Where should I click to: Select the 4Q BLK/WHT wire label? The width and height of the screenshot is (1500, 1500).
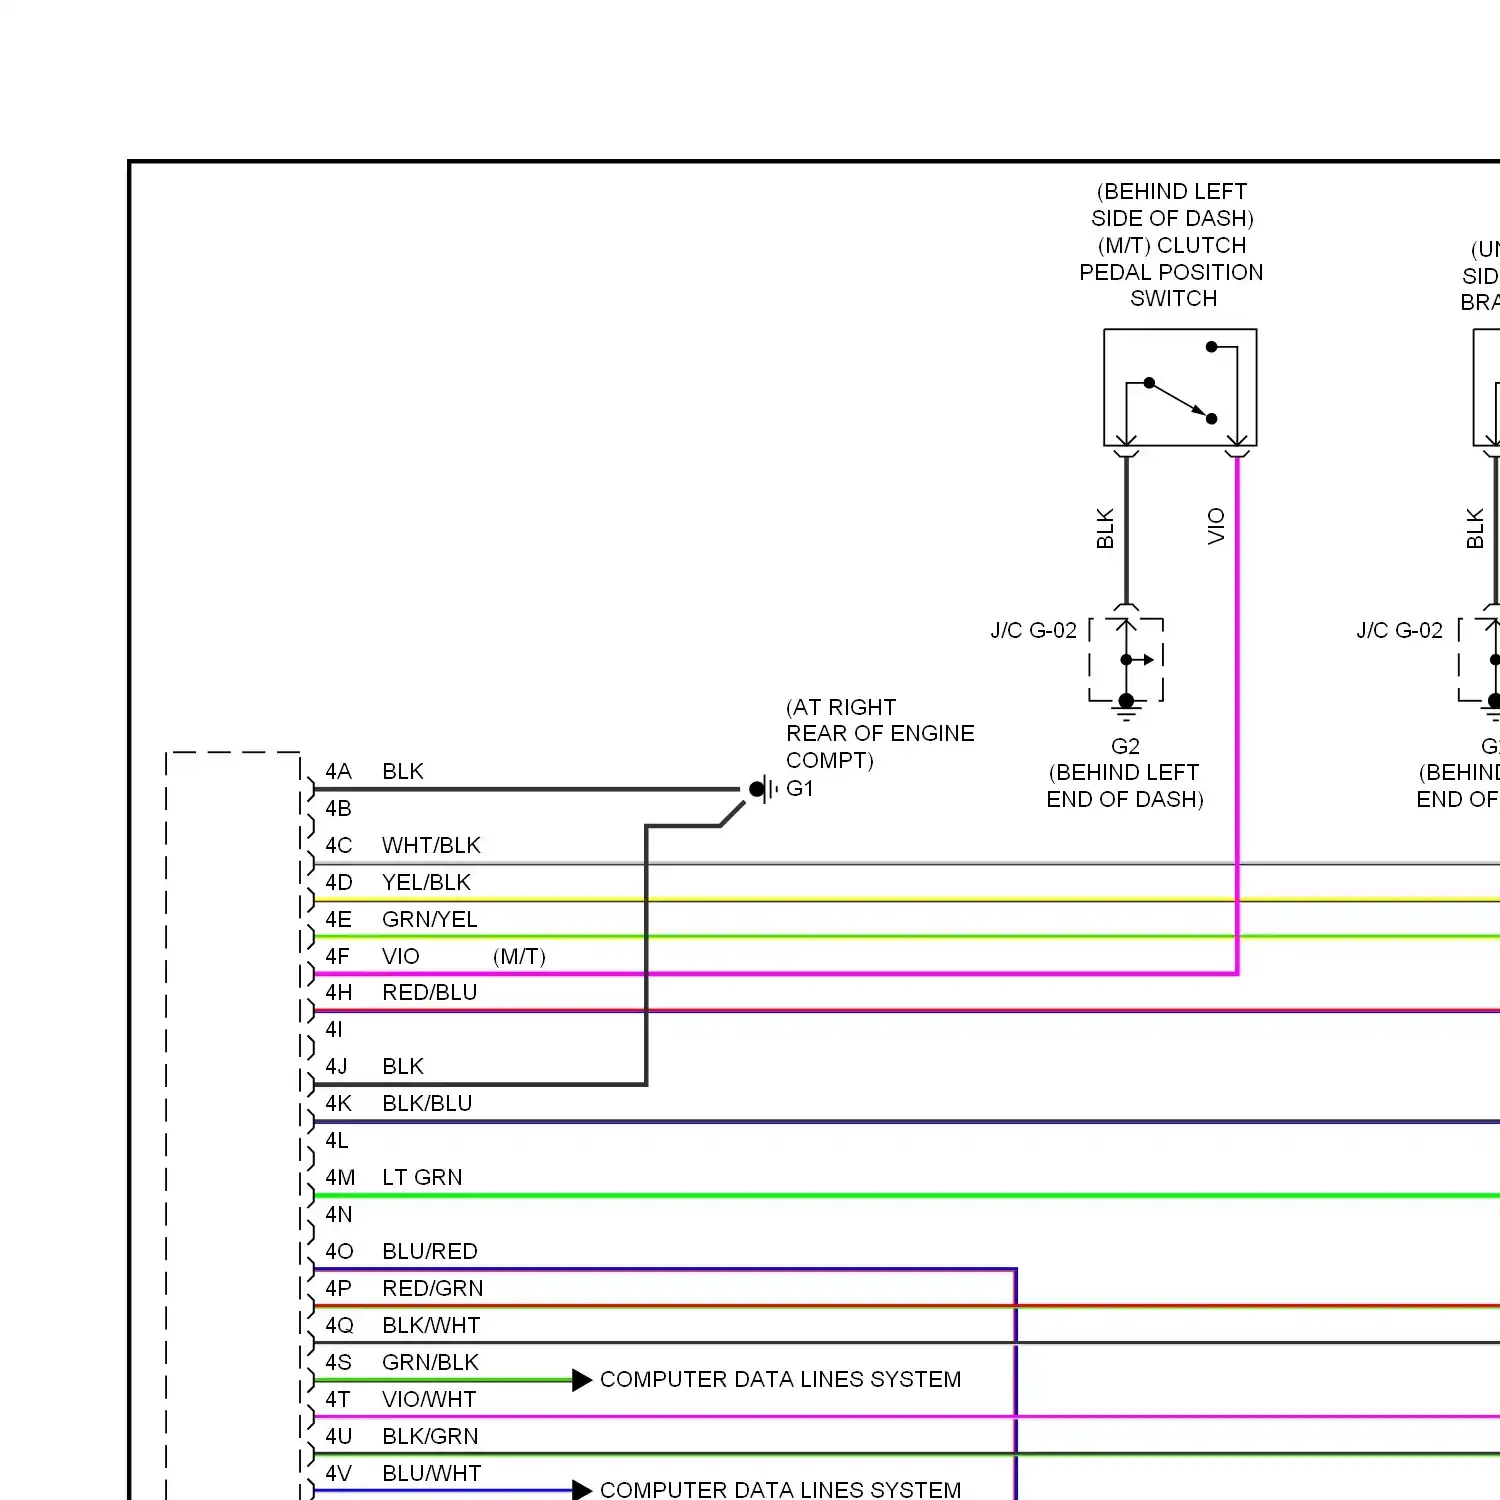402,1325
